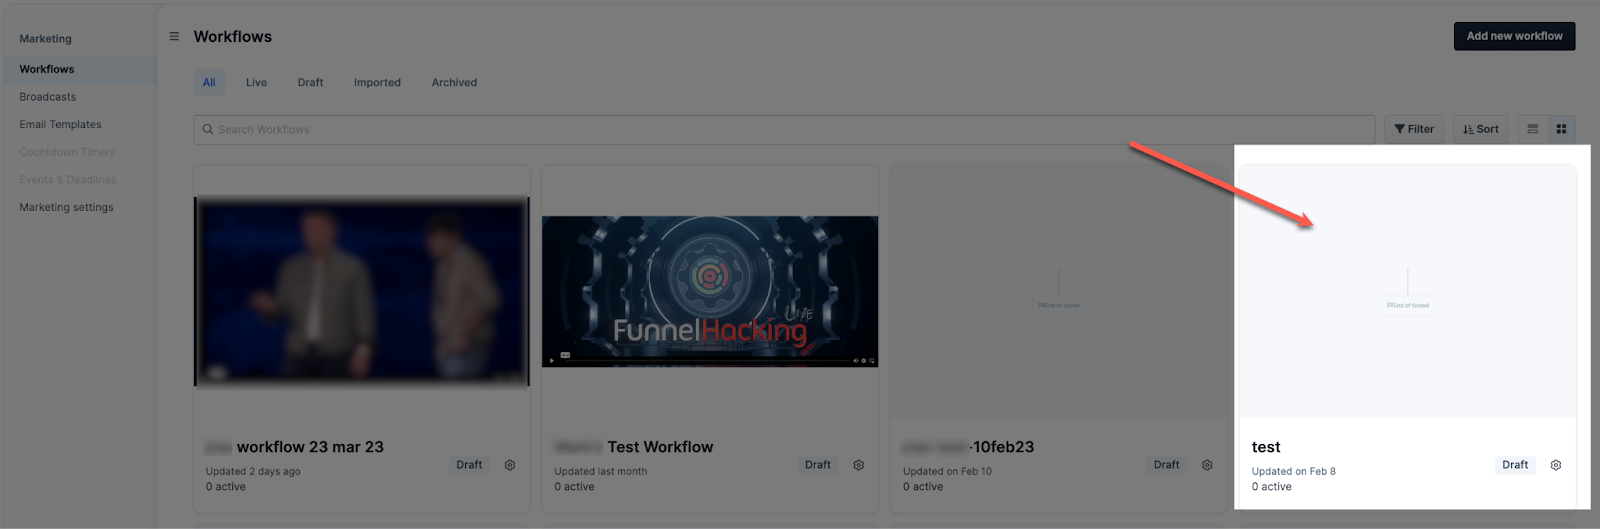The image size is (1600, 529).
Task: Select the All tab
Action: point(209,83)
